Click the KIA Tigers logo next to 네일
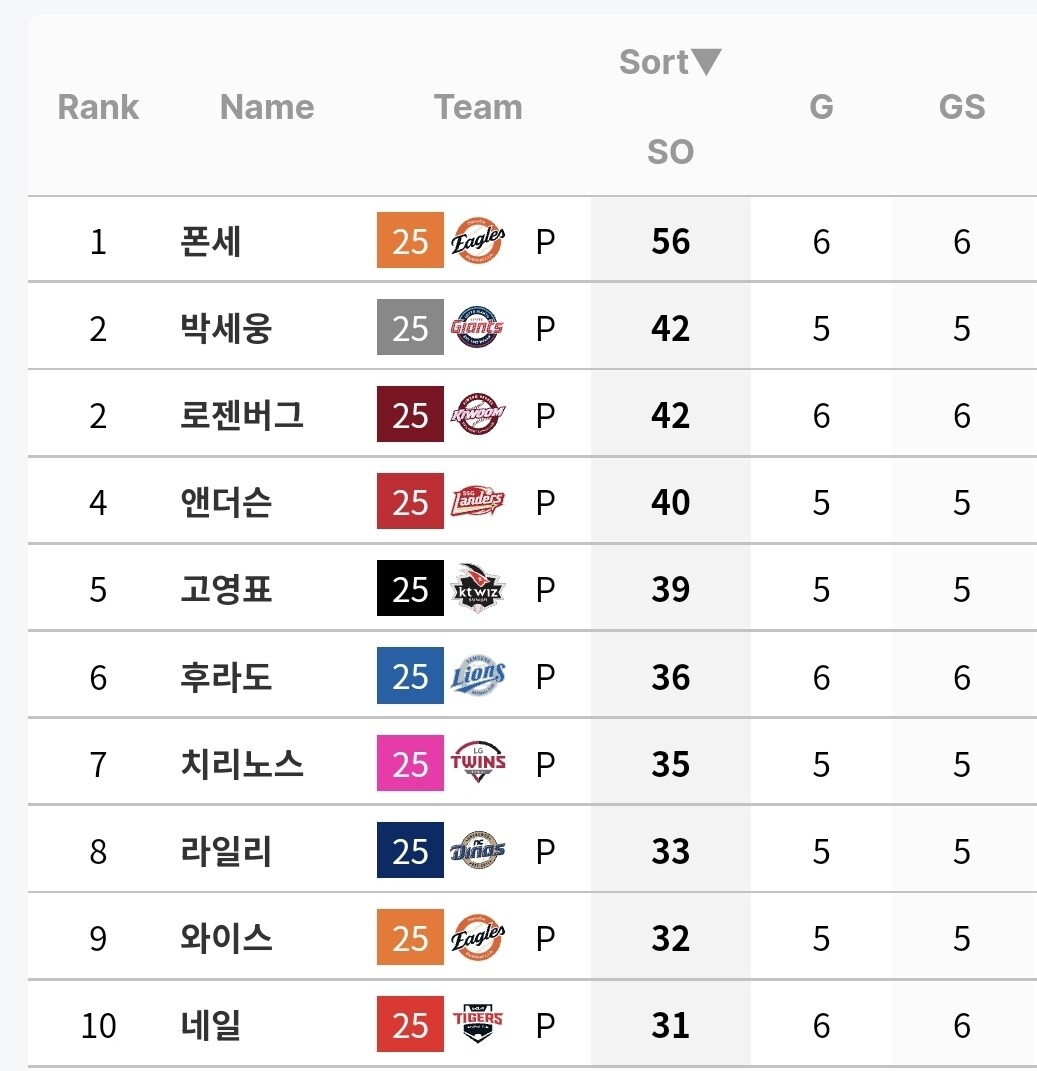Image resolution: width=1037 pixels, height=1071 pixels. coord(478,1024)
